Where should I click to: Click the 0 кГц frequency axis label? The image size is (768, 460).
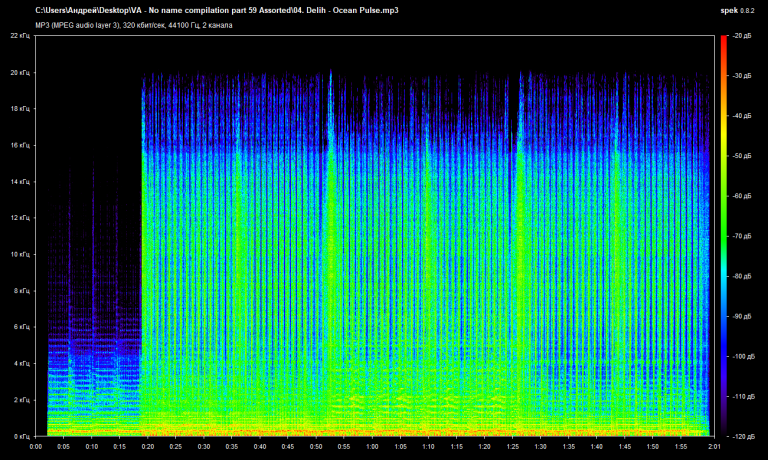click(22, 436)
